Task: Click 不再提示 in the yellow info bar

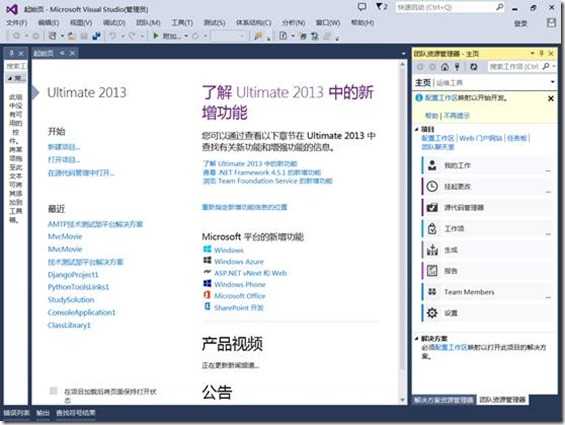Action: (457, 115)
